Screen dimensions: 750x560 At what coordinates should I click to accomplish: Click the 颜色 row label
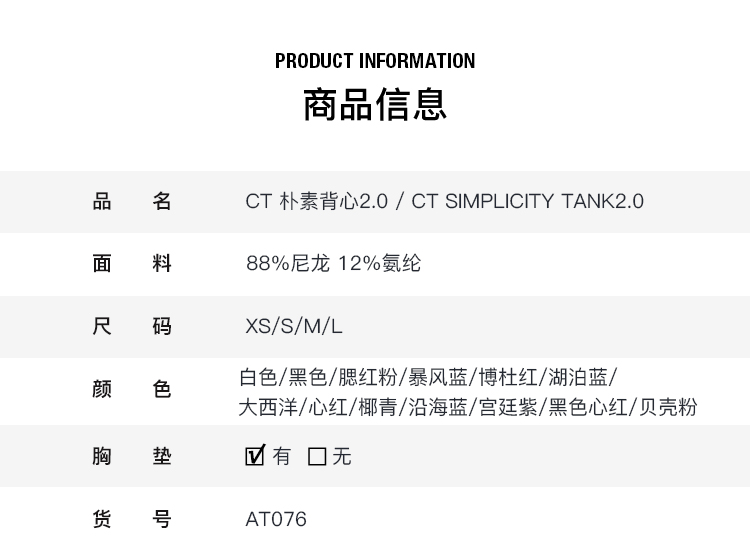[132, 389]
